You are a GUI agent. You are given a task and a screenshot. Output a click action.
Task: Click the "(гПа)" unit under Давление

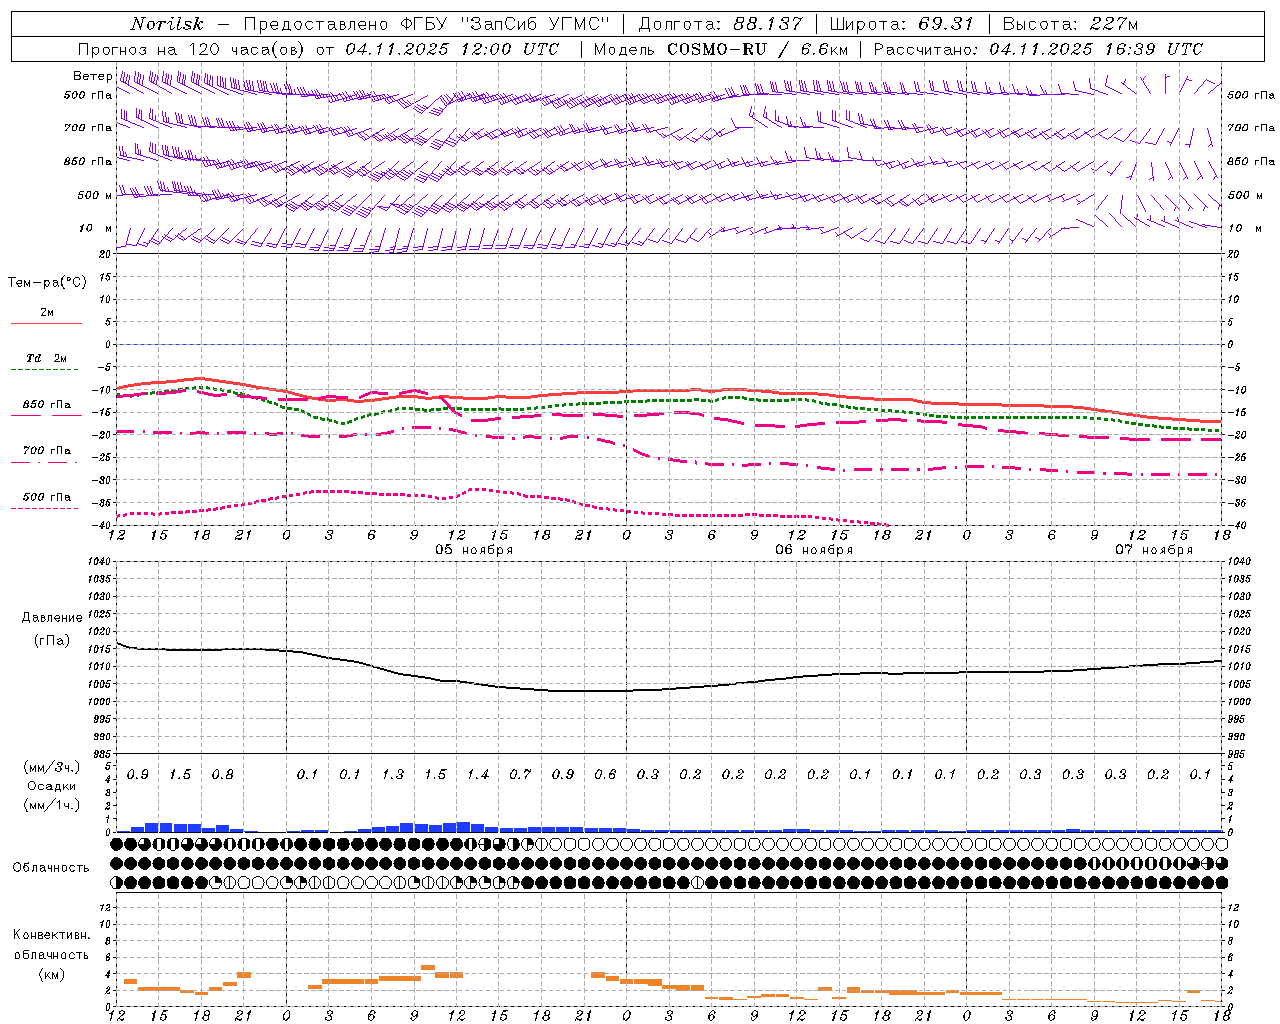(52, 641)
